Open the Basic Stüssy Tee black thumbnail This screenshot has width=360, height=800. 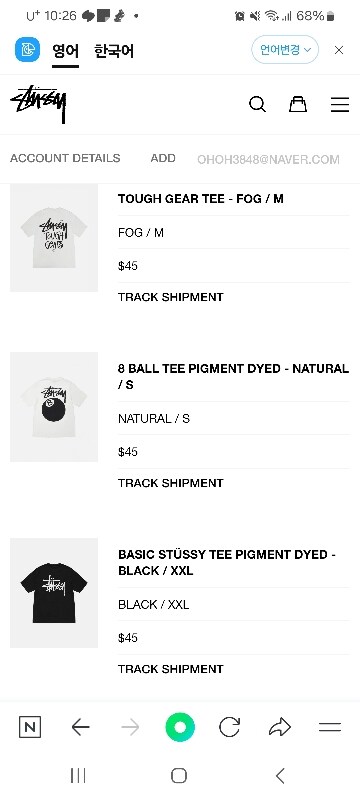54,593
